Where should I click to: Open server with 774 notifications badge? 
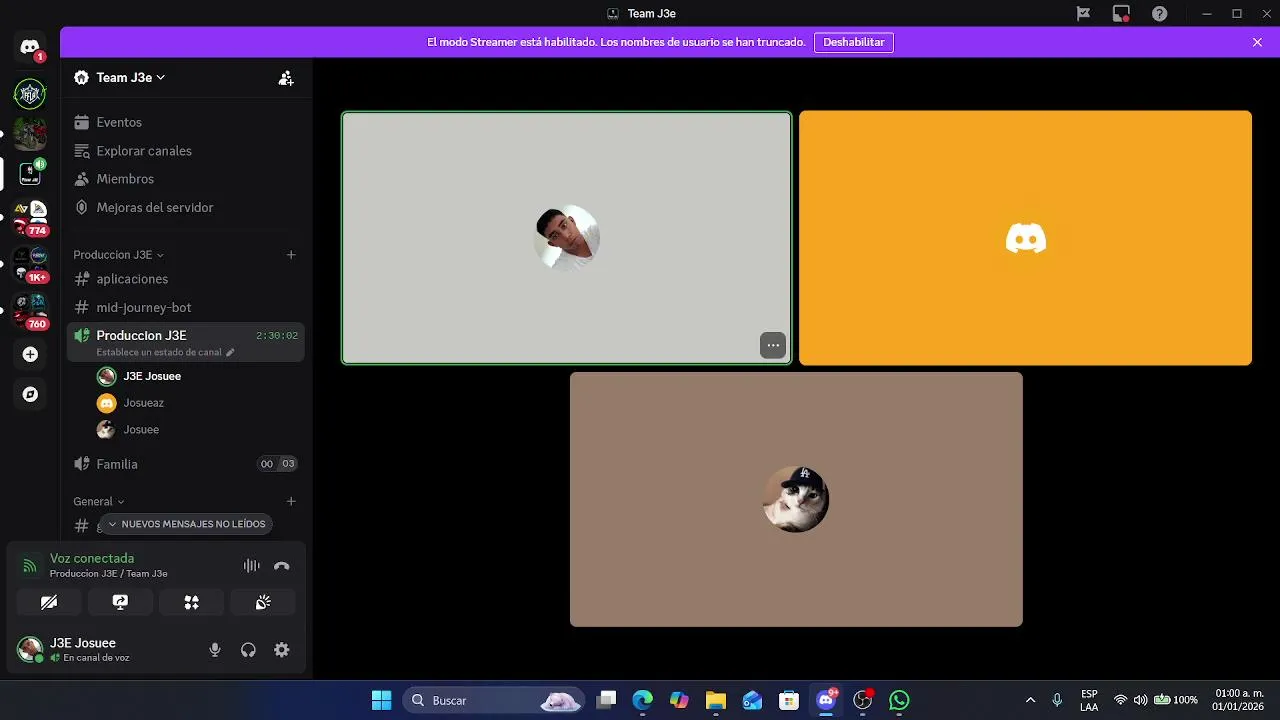[30, 218]
